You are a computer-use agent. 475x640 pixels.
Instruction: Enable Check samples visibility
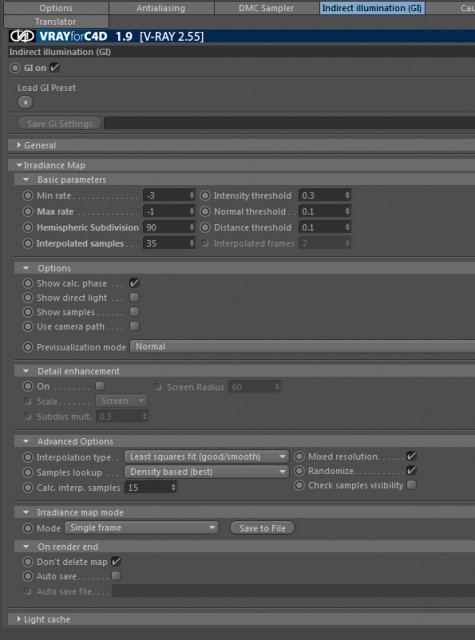(x=412, y=485)
